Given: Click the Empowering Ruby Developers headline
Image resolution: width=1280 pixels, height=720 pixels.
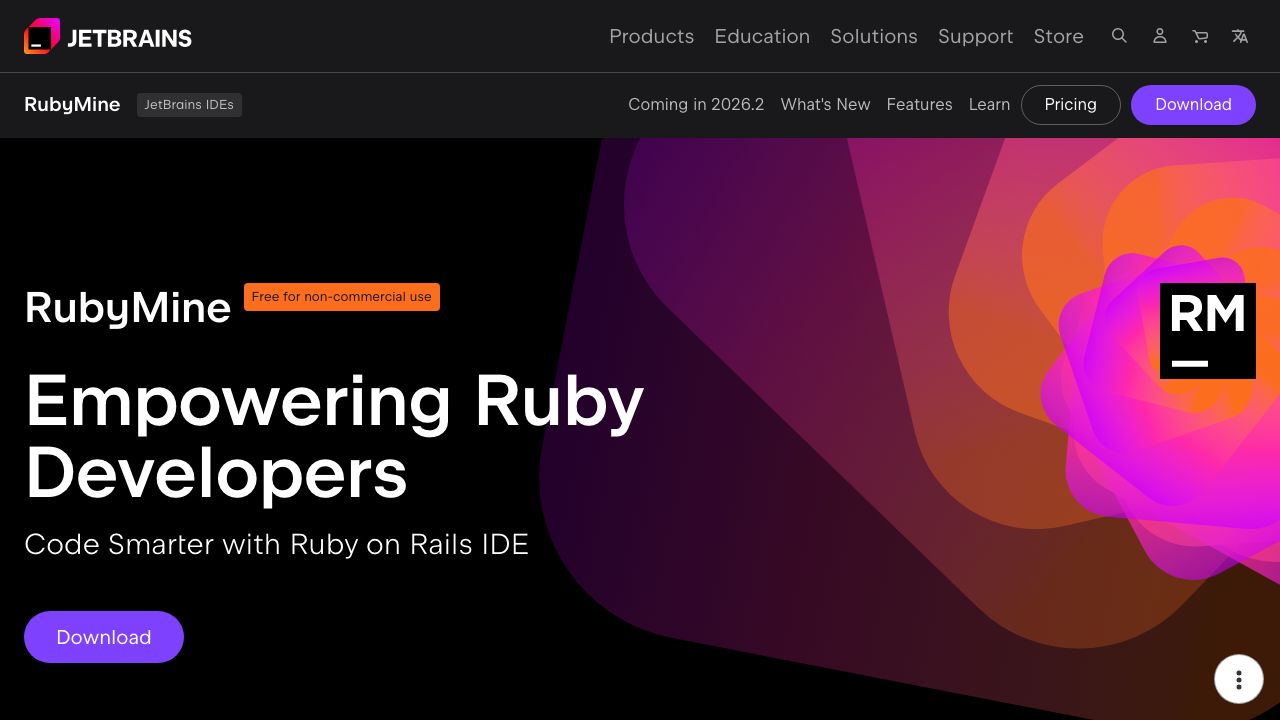Looking at the screenshot, I should [x=334, y=436].
